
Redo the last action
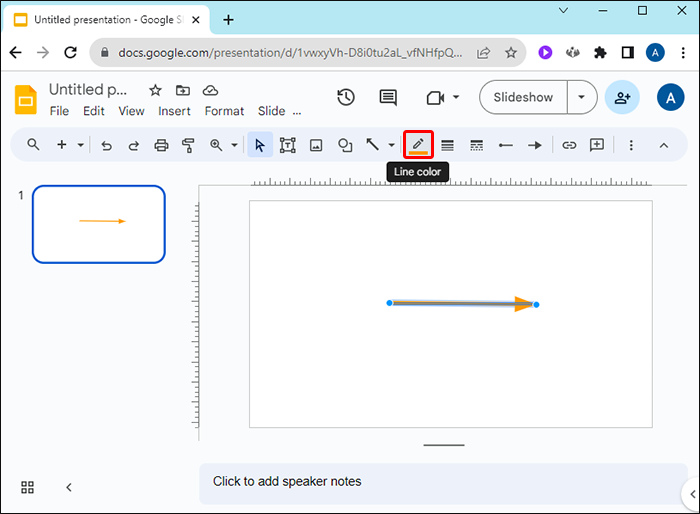133,145
